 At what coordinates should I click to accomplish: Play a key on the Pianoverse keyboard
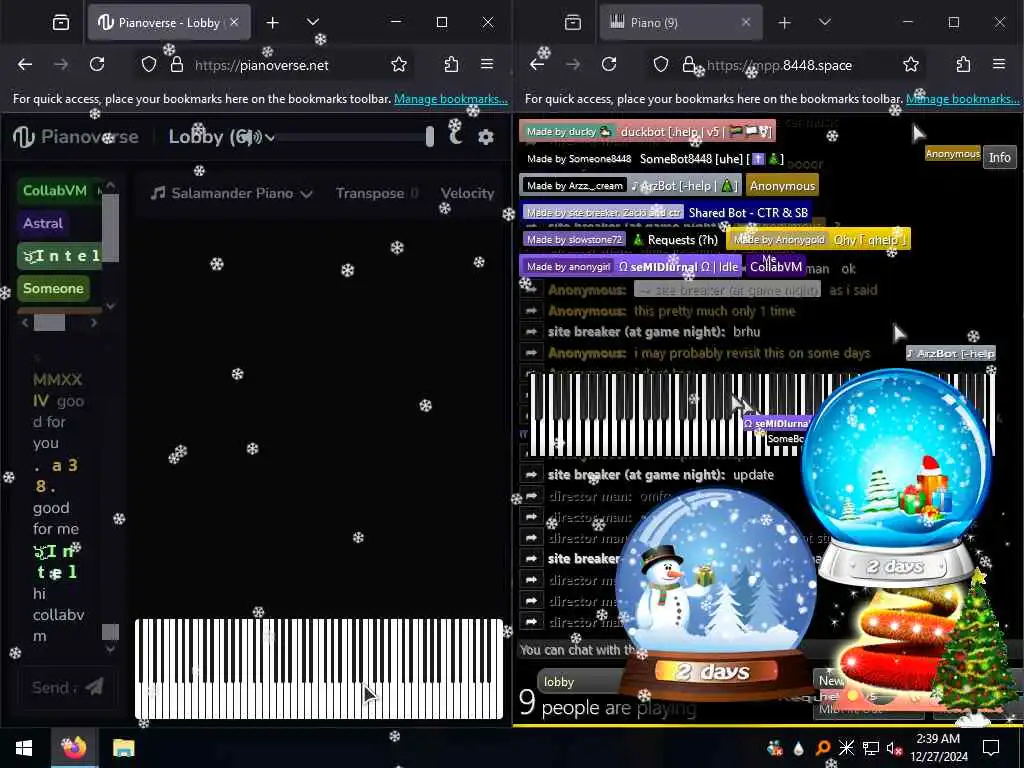319,669
